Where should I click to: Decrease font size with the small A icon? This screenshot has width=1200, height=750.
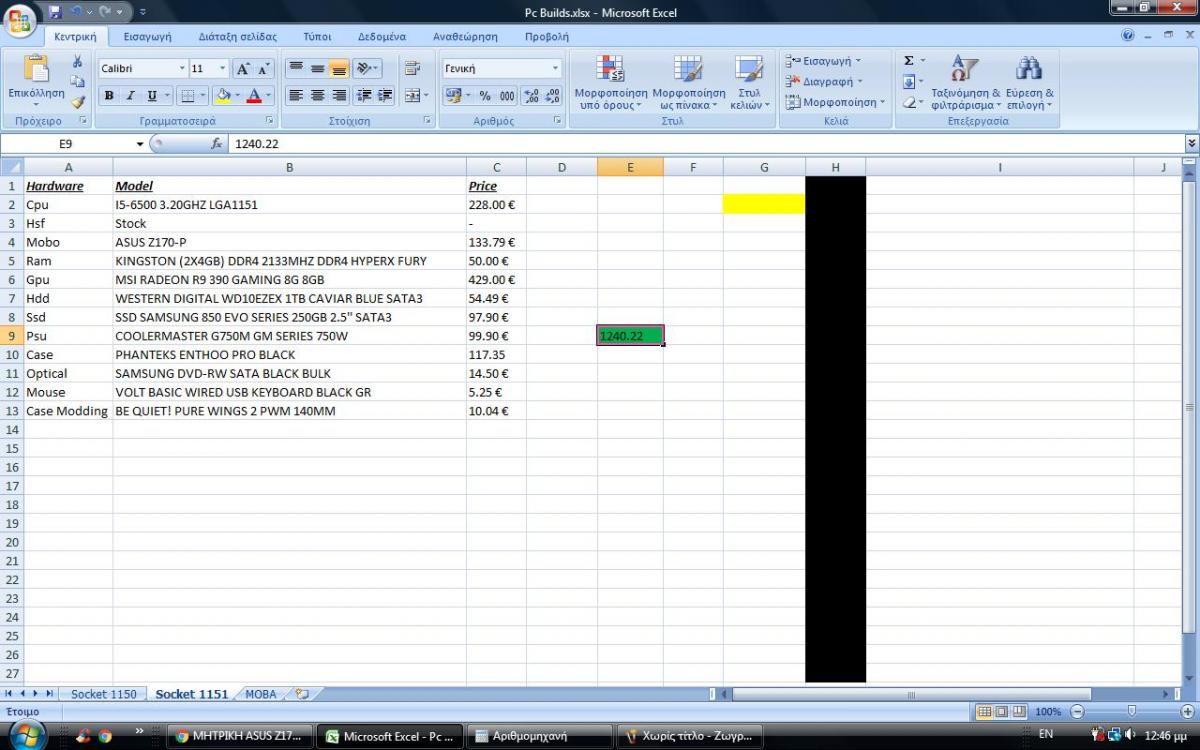264,69
